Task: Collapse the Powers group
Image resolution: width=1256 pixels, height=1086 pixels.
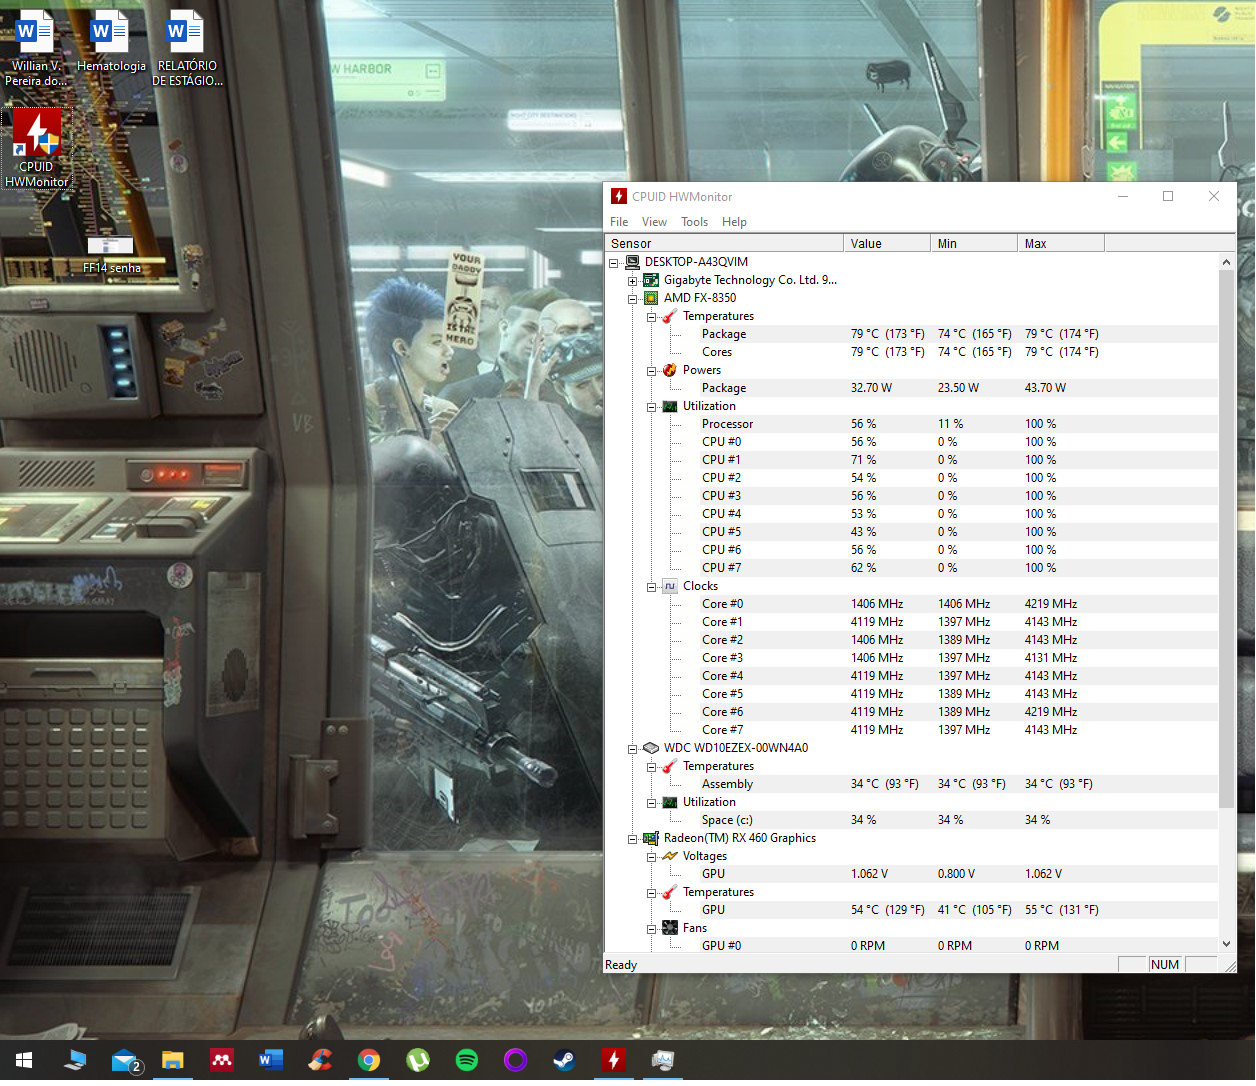Action: coord(651,371)
